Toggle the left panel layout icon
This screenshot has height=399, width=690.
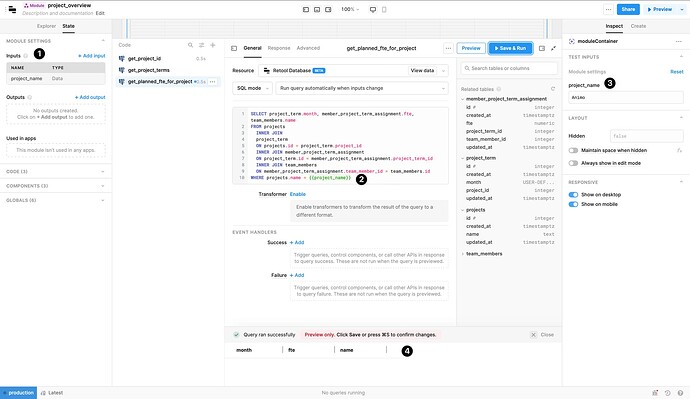click(306, 9)
